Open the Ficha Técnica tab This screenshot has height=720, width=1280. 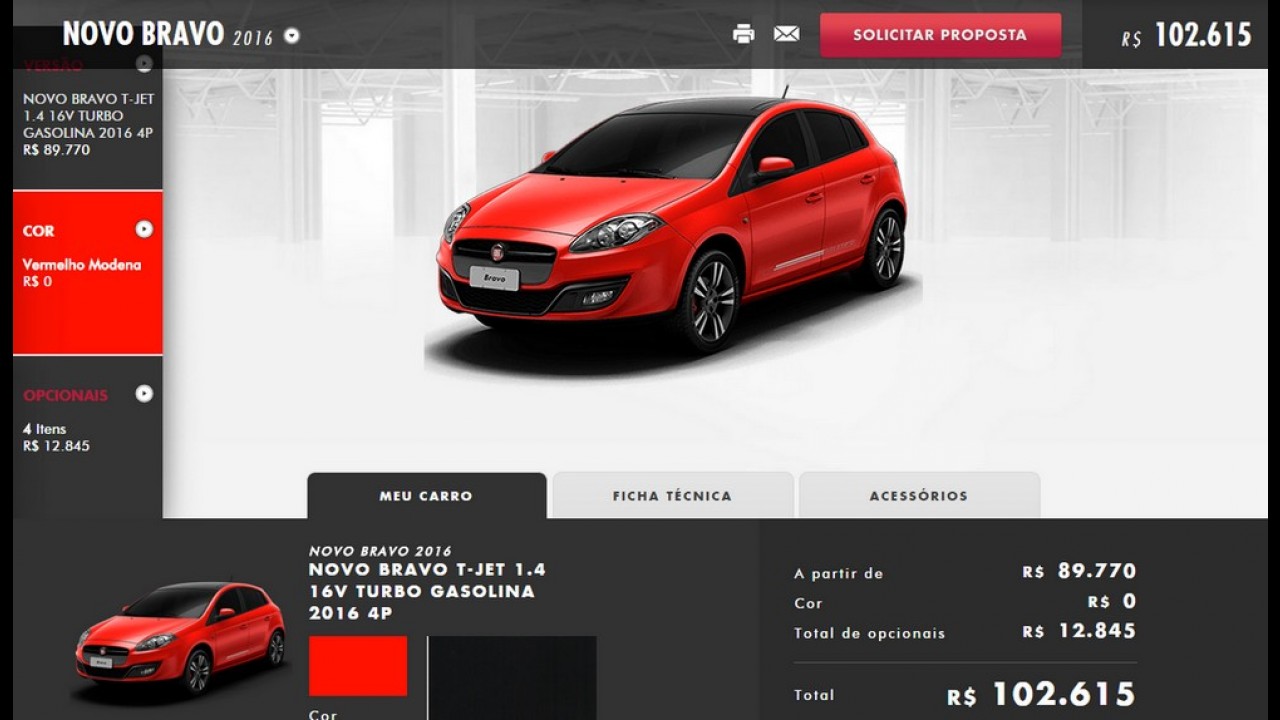tap(672, 496)
